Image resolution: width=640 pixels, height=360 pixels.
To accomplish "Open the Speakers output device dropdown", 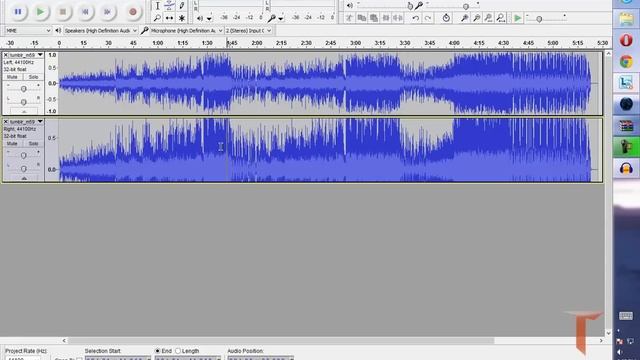I will [100, 31].
